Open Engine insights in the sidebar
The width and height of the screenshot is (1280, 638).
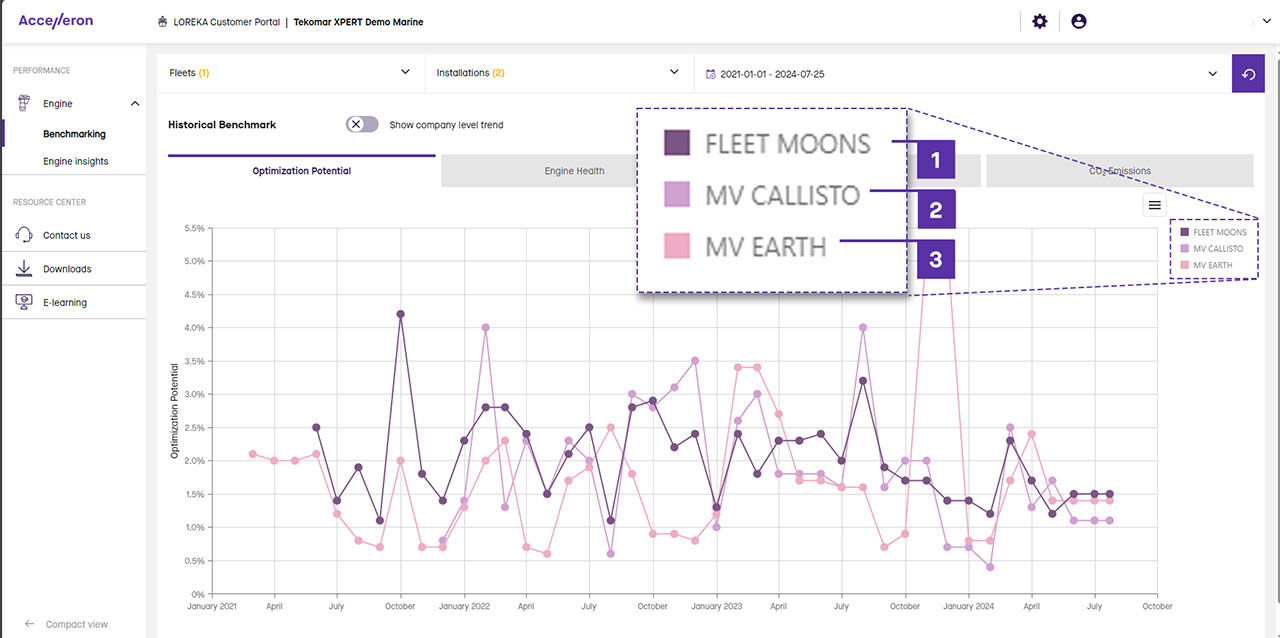(76, 161)
